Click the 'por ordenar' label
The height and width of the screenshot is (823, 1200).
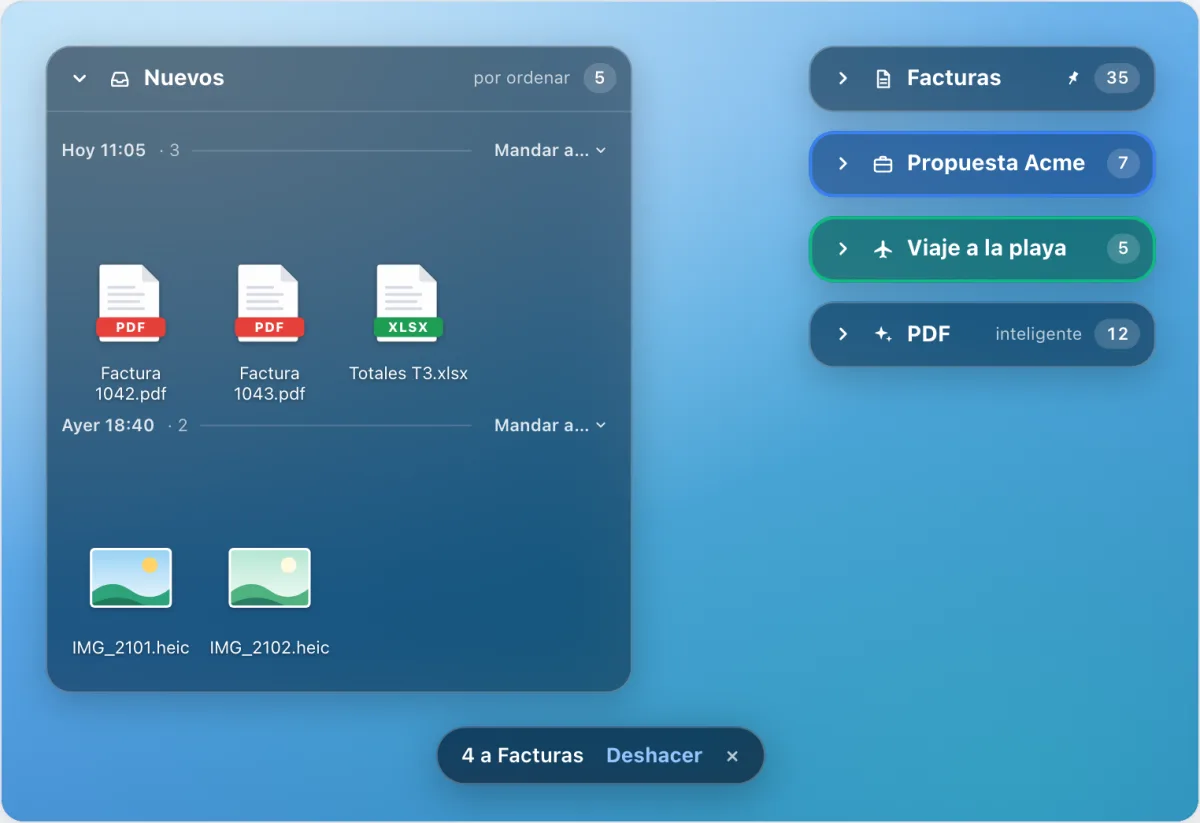click(x=522, y=78)
